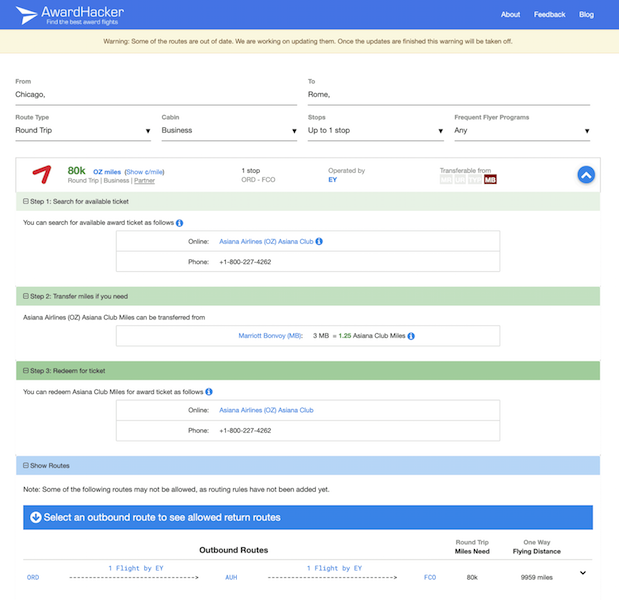Click the 'ORD - FCO' route text
The width and height of the screenshot is (619, 600).
tap(258, 180)
